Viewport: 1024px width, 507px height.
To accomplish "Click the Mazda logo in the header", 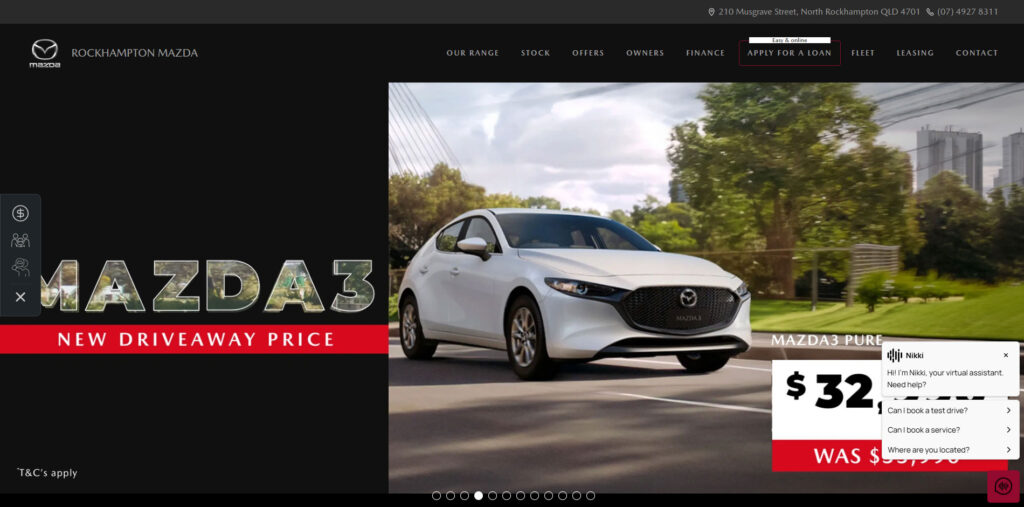I will click(x=45, y=53).
